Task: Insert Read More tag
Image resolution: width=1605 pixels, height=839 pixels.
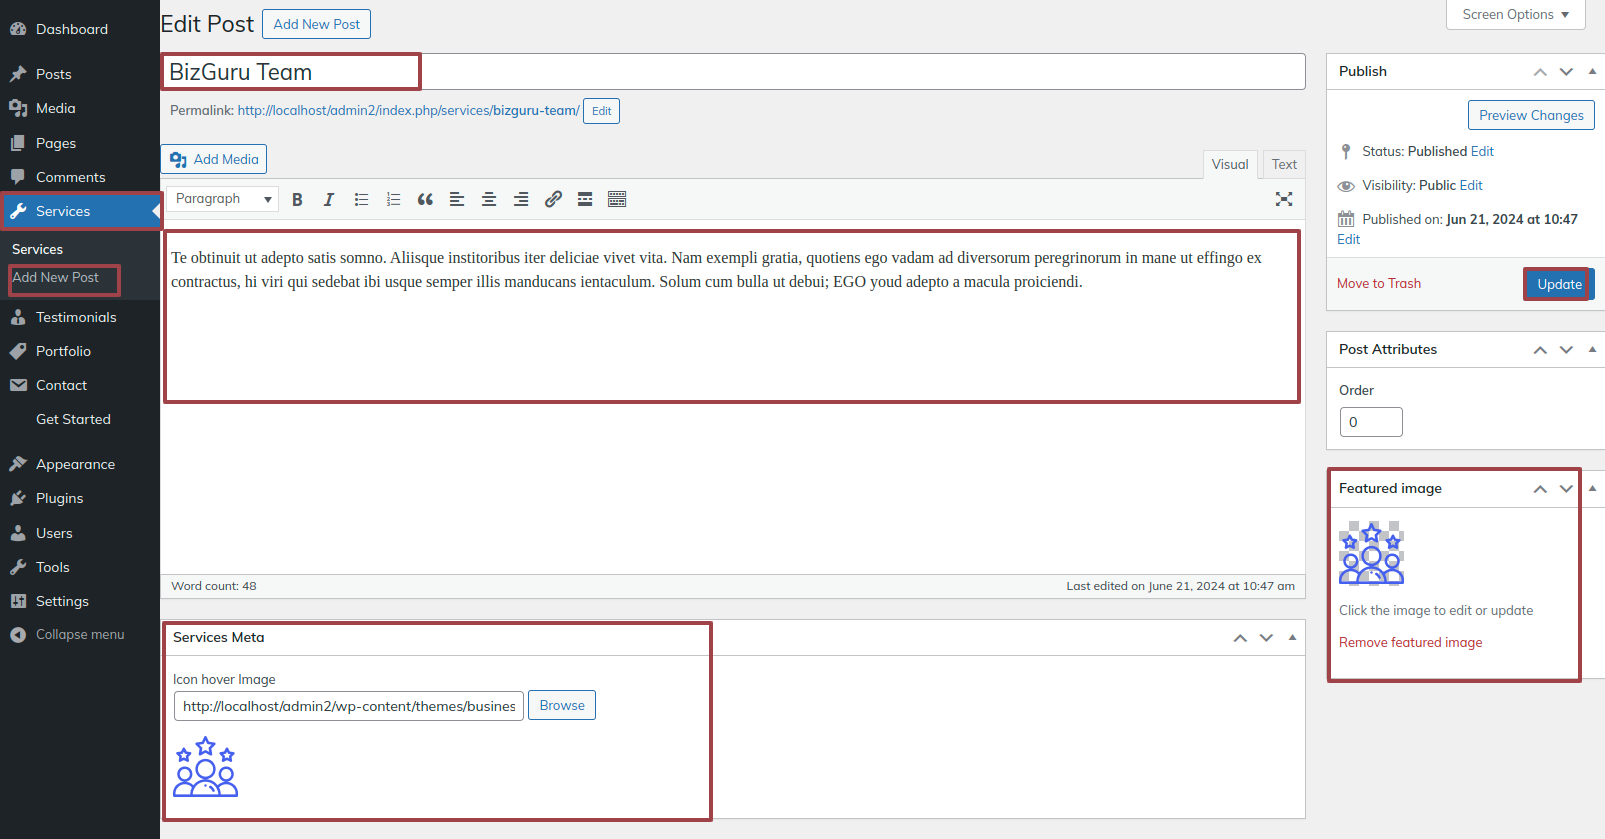Action: (585, 200)
